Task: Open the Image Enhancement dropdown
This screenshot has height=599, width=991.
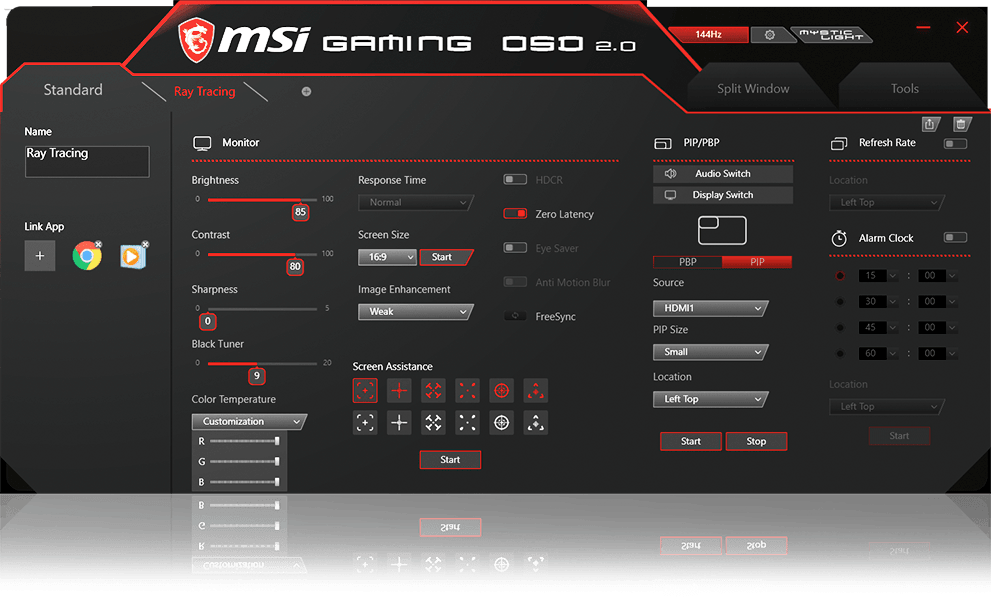Action: [414, 312]
